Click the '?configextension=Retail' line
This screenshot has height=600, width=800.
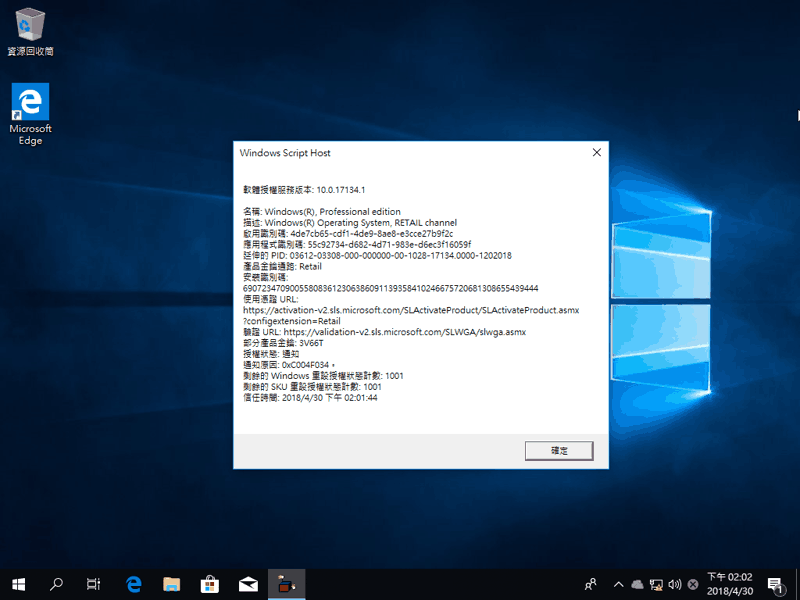tap(291, 321)
